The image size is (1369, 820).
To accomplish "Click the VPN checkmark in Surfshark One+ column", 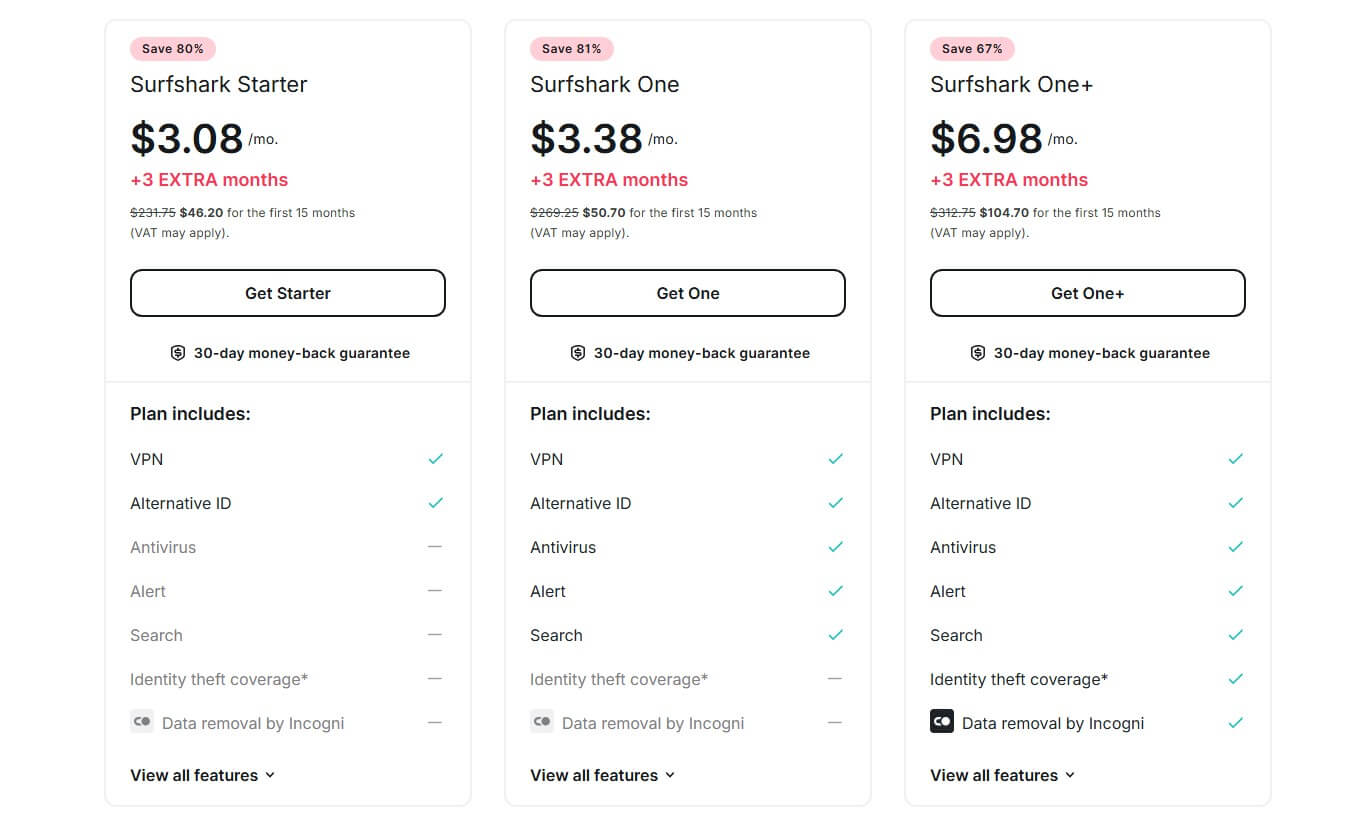I will point(1235,458).
